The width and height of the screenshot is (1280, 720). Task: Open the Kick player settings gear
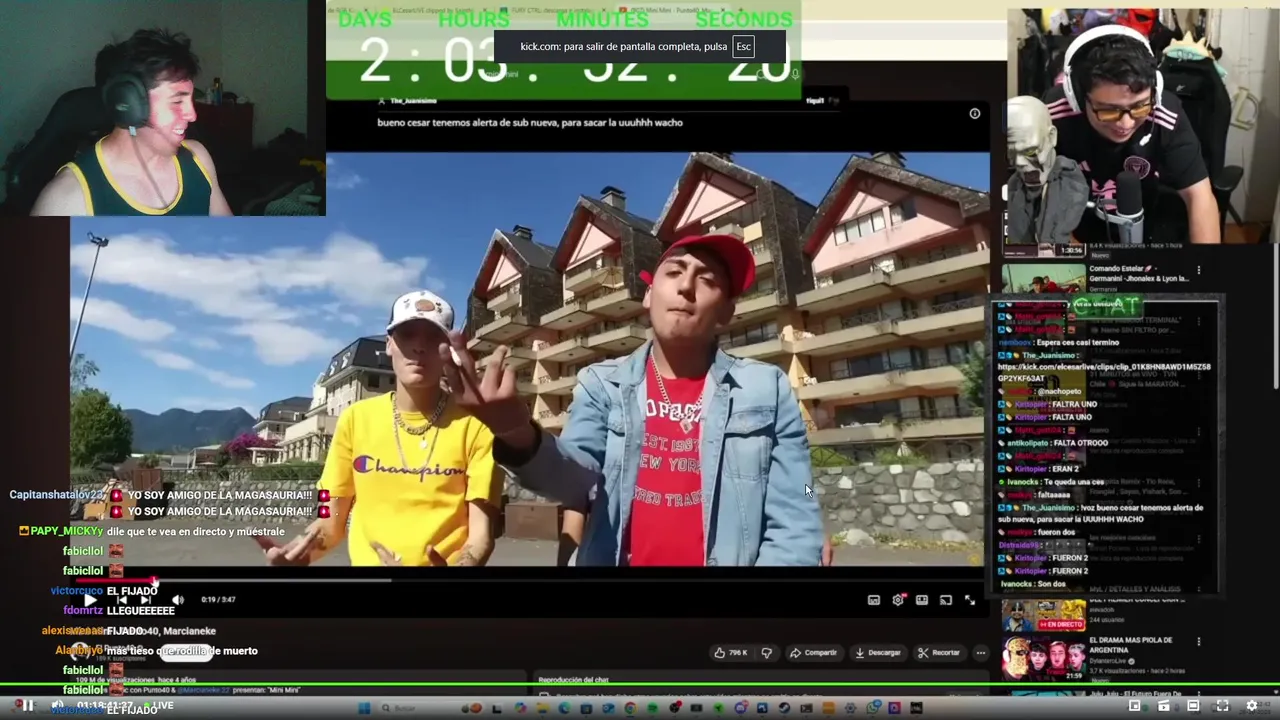(x=1251, y=706)
